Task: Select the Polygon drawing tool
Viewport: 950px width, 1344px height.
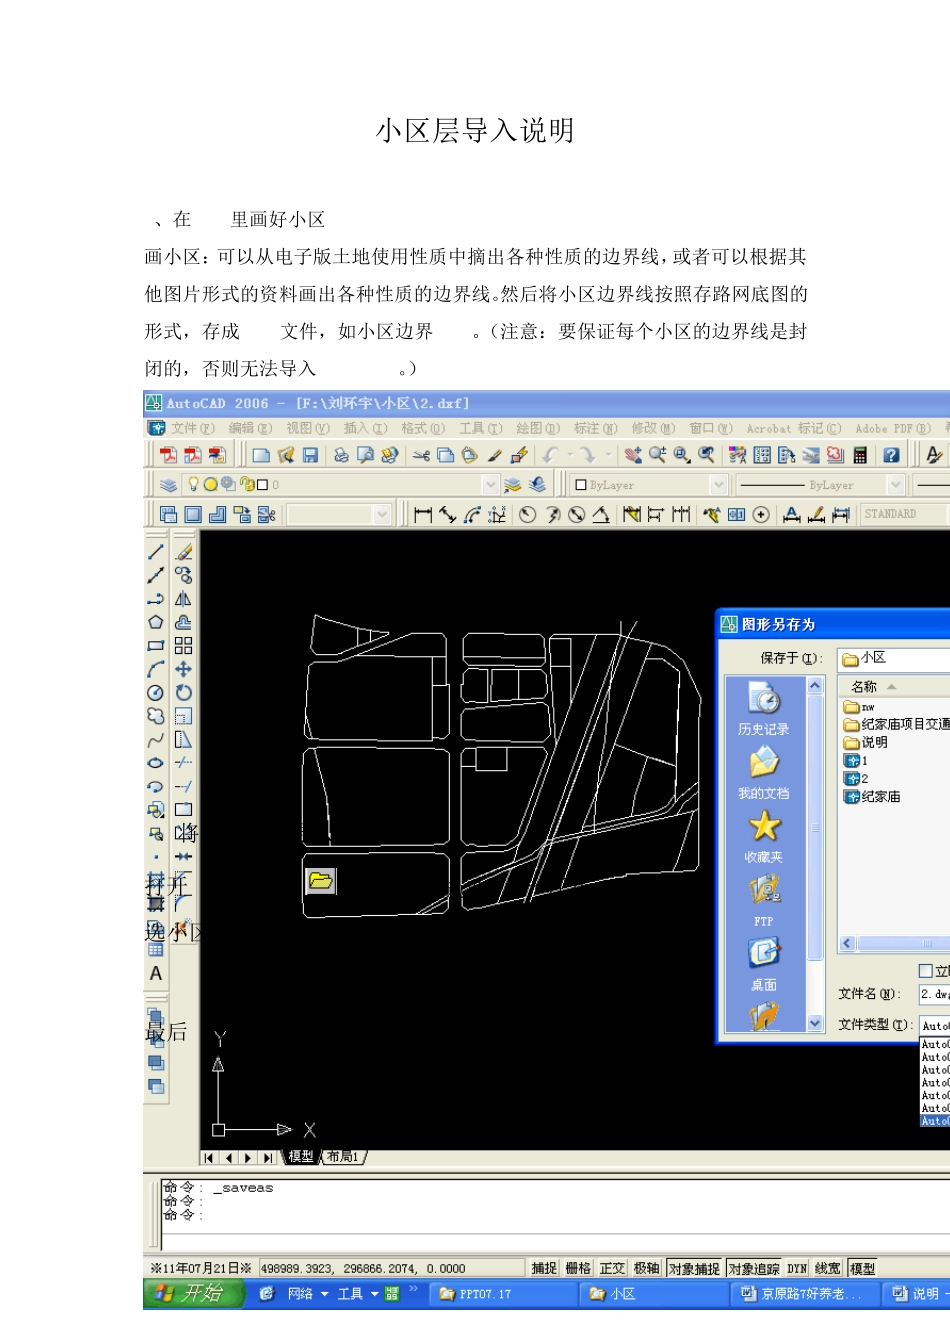Action: click(x=156, y=622)
